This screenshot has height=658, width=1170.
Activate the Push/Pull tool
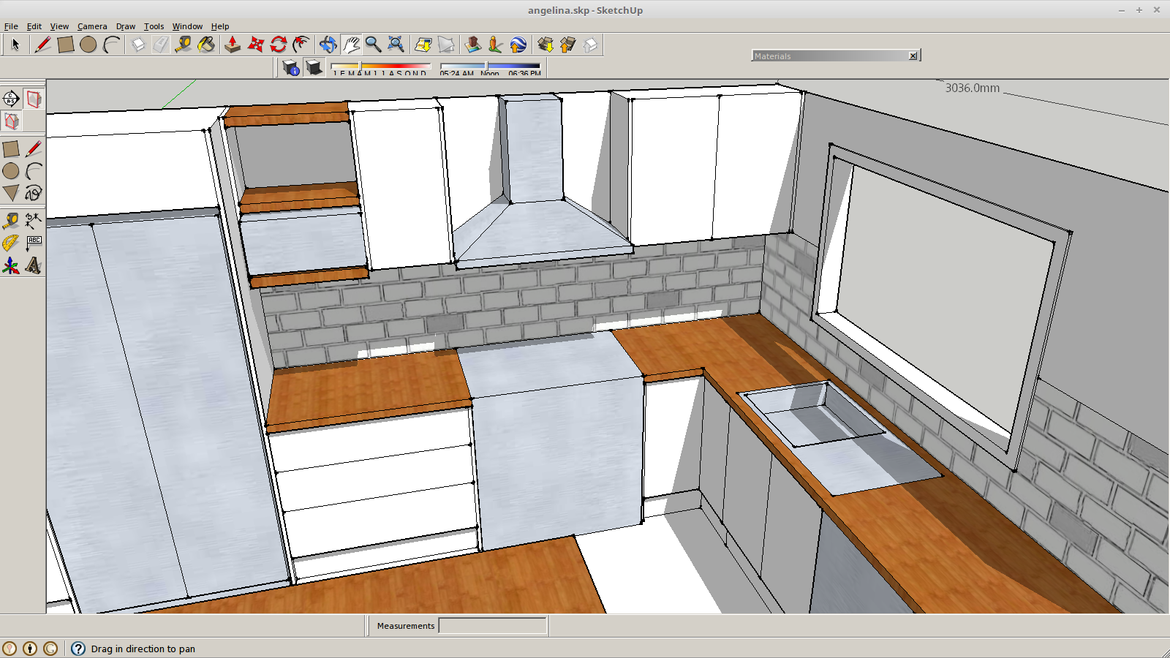(232, 44)
